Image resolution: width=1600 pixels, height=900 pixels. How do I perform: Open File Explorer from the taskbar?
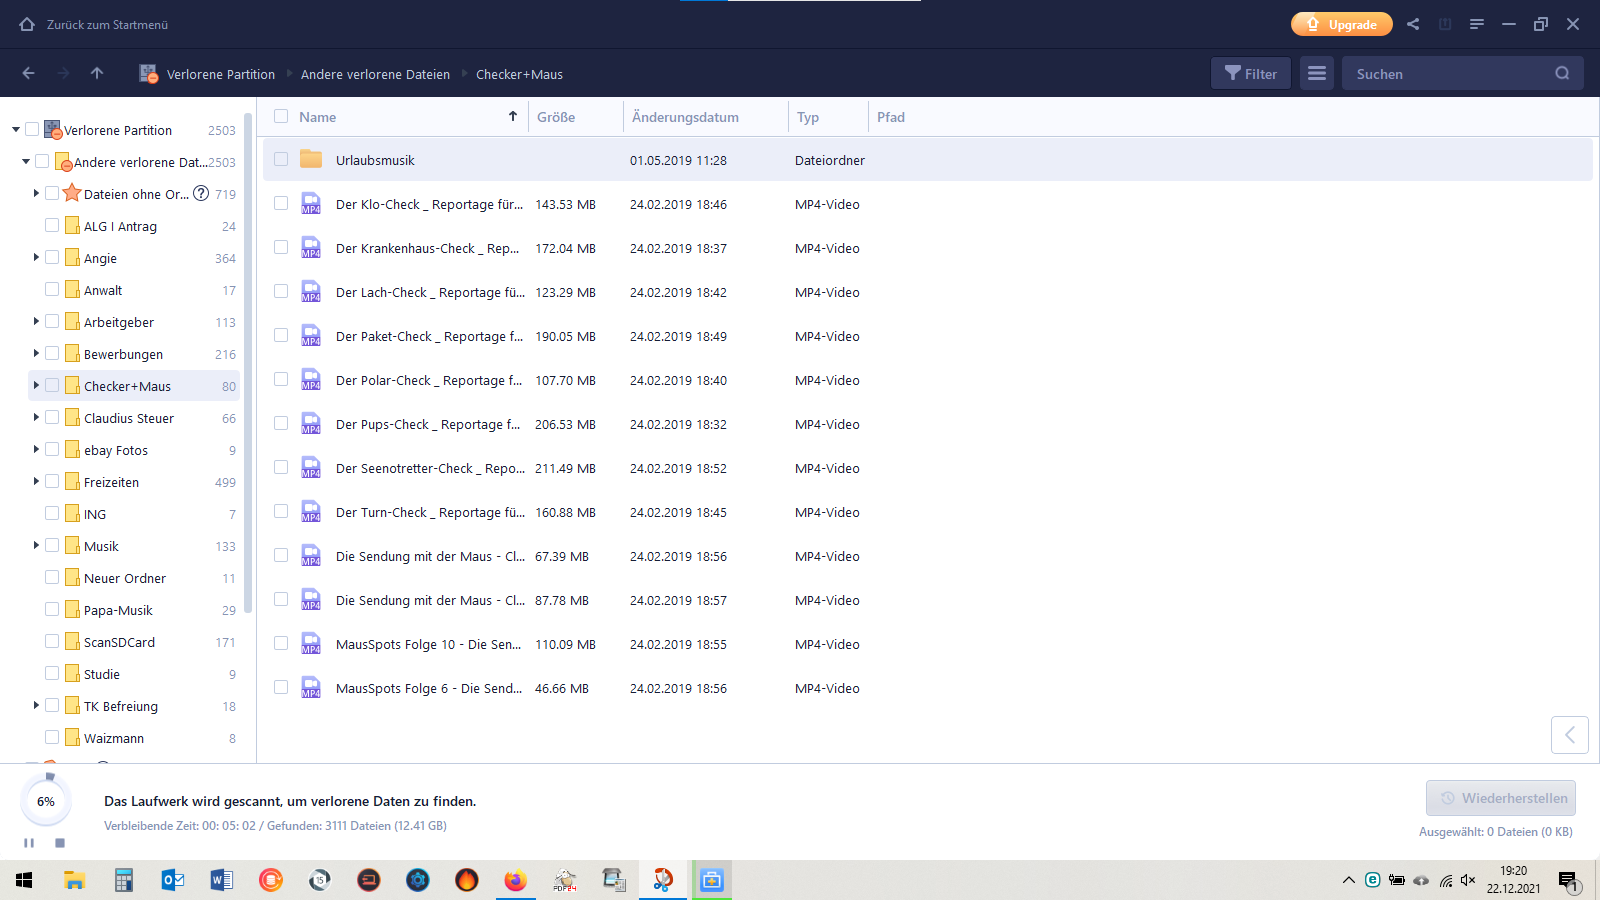click(75, 880)
